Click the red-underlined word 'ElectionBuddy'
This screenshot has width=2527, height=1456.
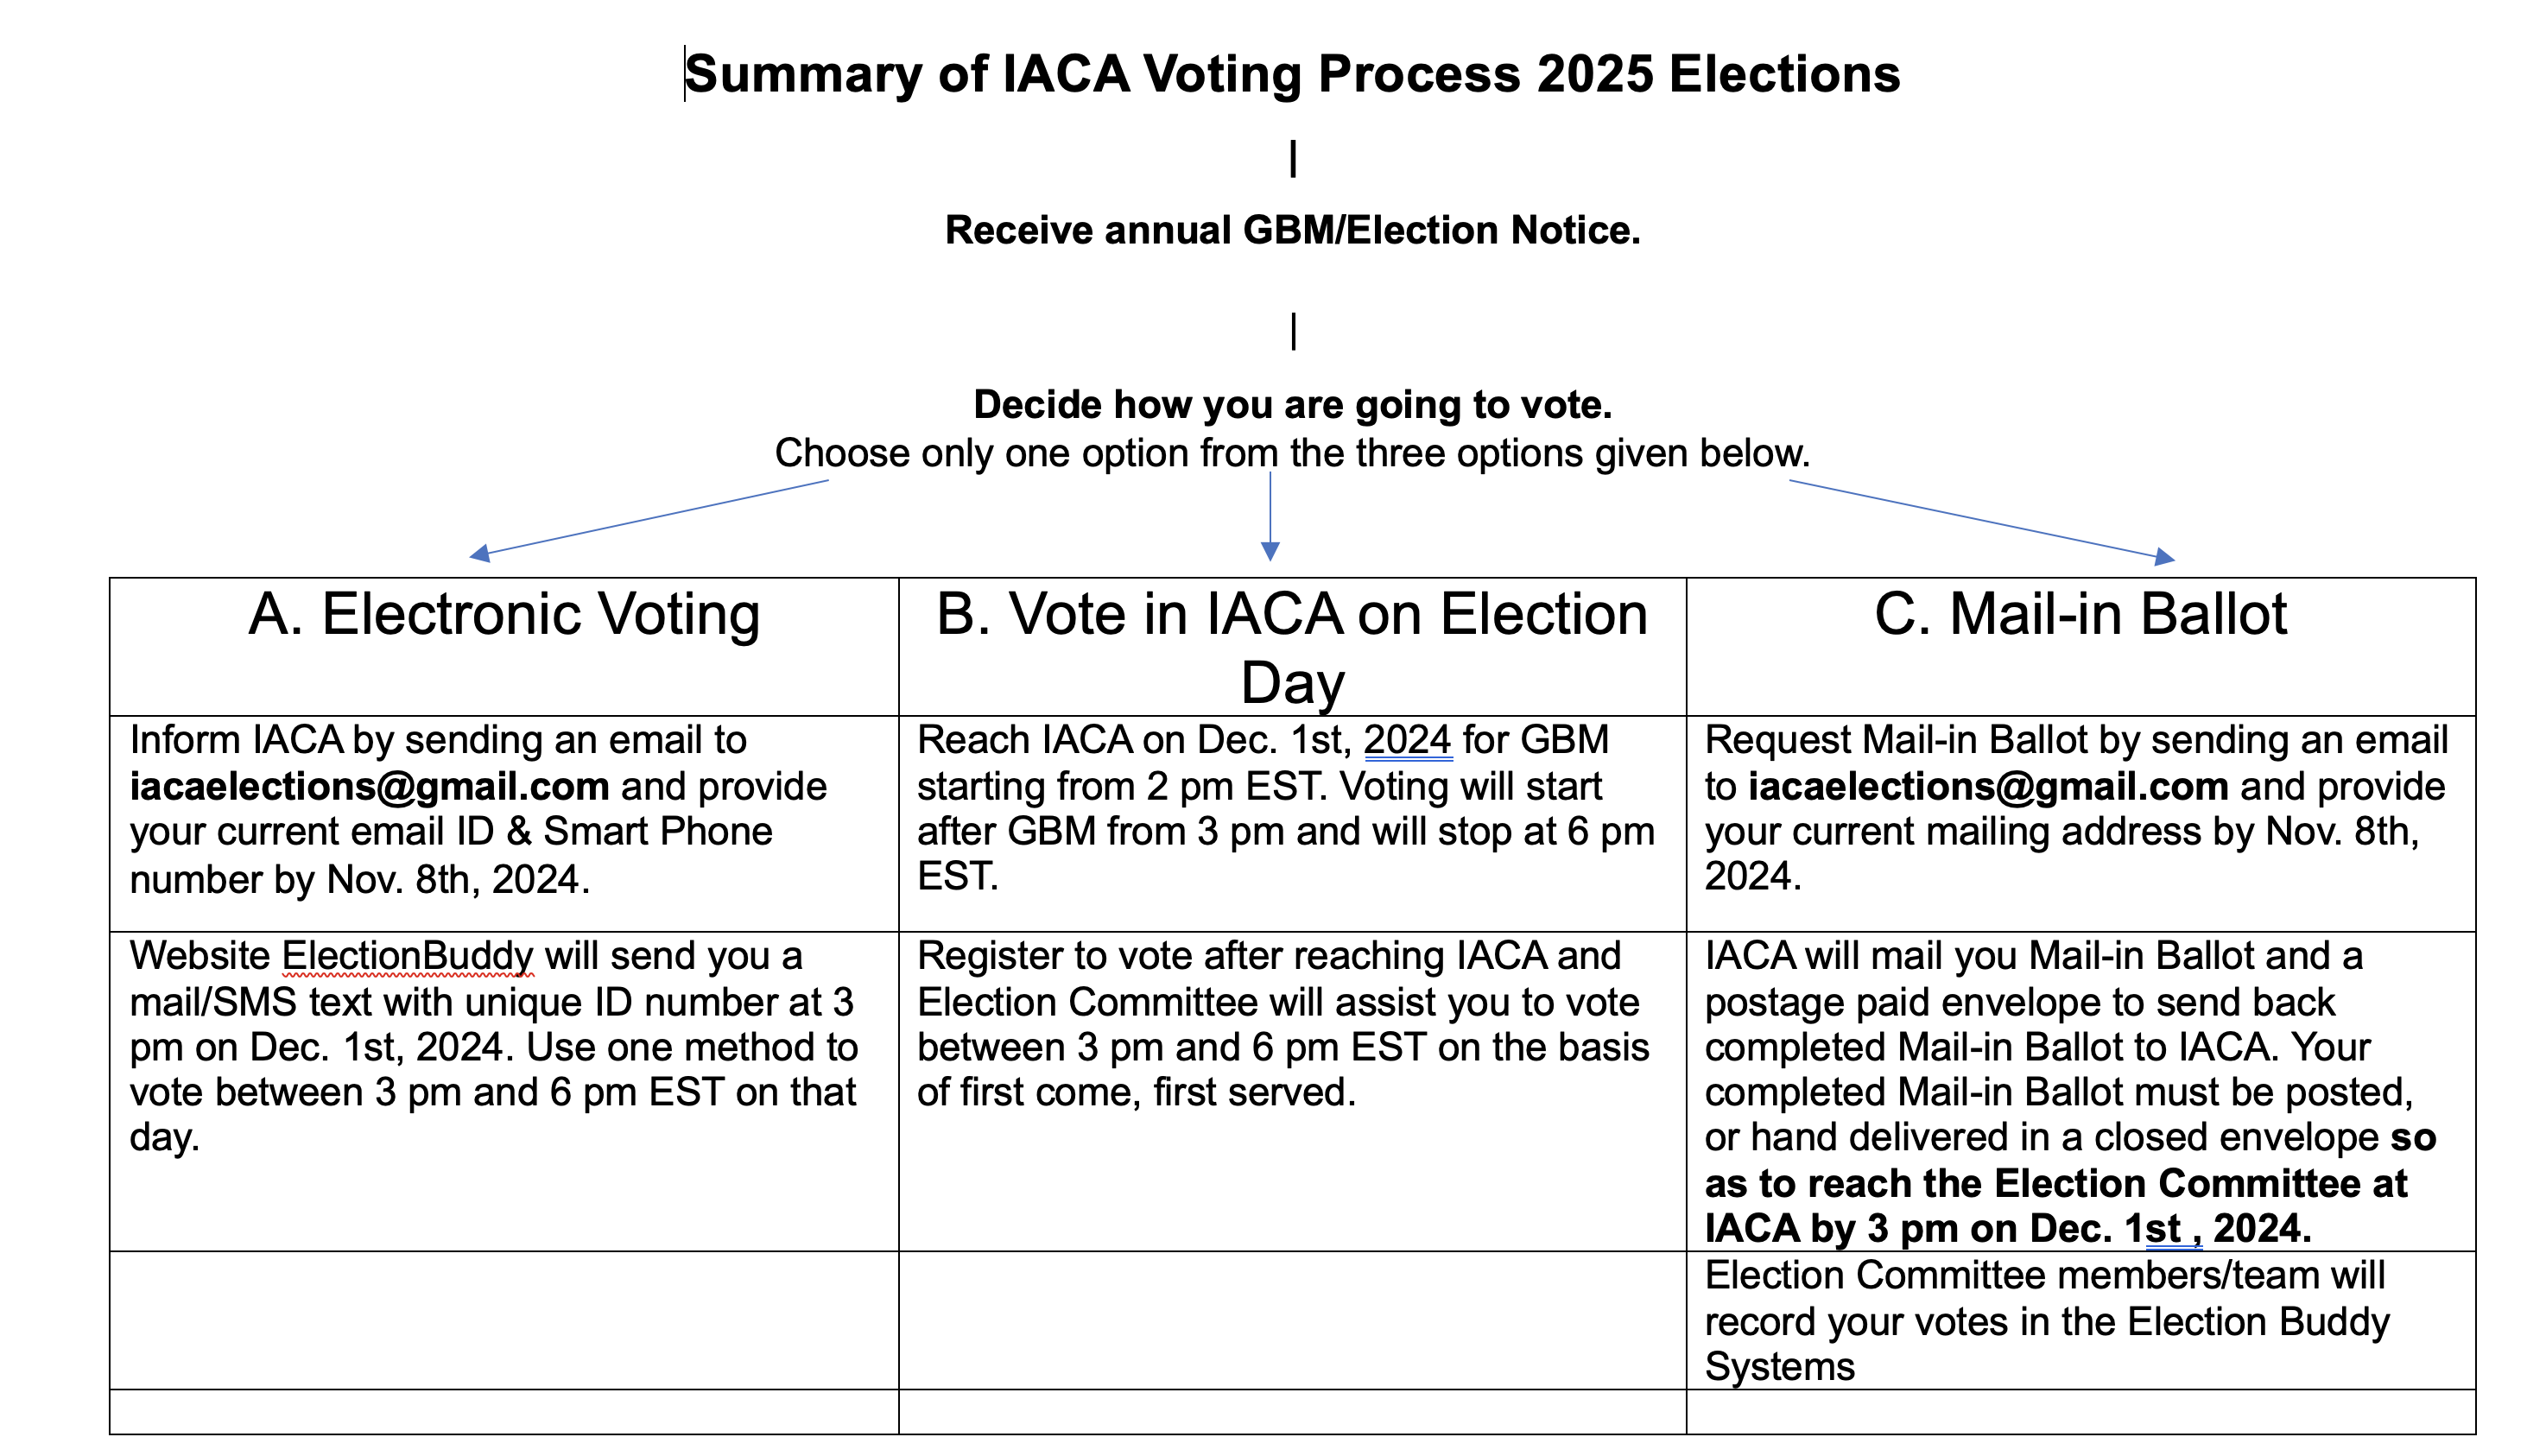click(x=407, y=956)
